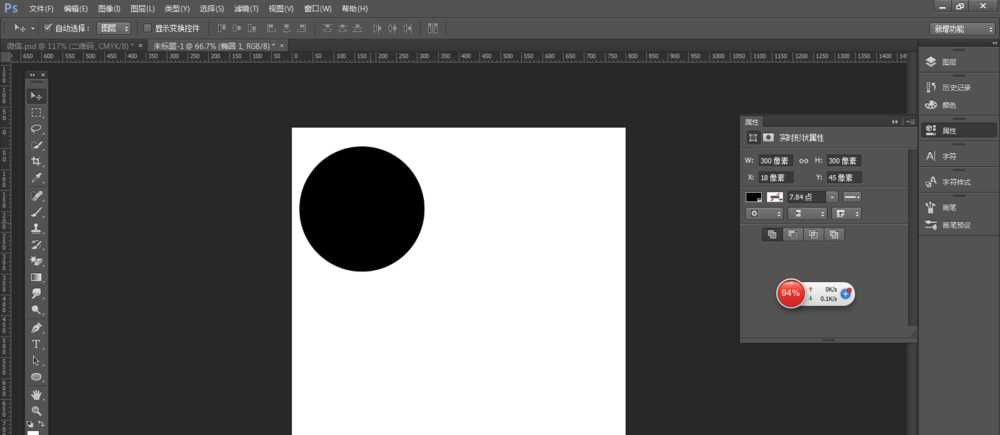Screen dimensions: 1000x435
Task: Choose the Horizontal Type tool (T)
Action: click(36, 344)
